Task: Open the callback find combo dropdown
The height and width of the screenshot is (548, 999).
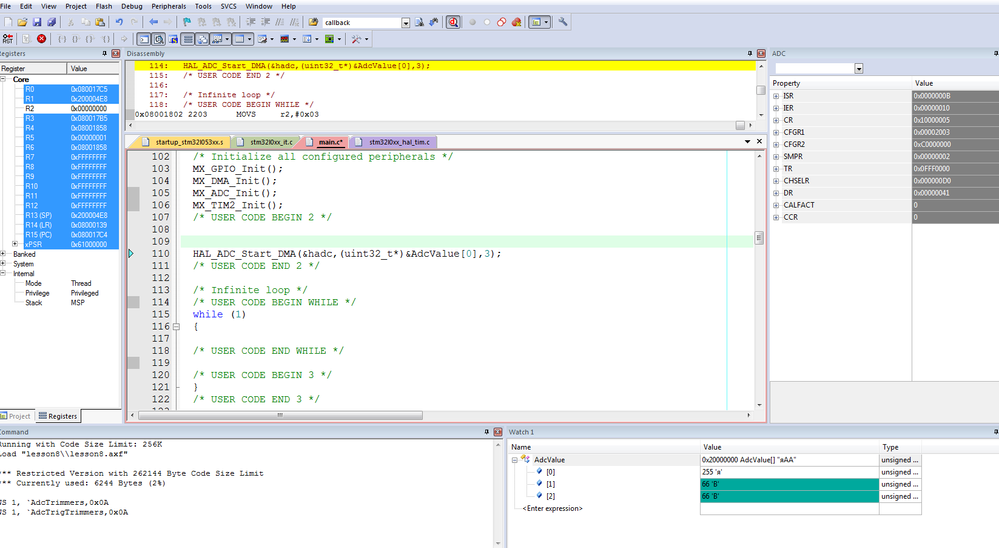Action: click(x=405, y=22)
